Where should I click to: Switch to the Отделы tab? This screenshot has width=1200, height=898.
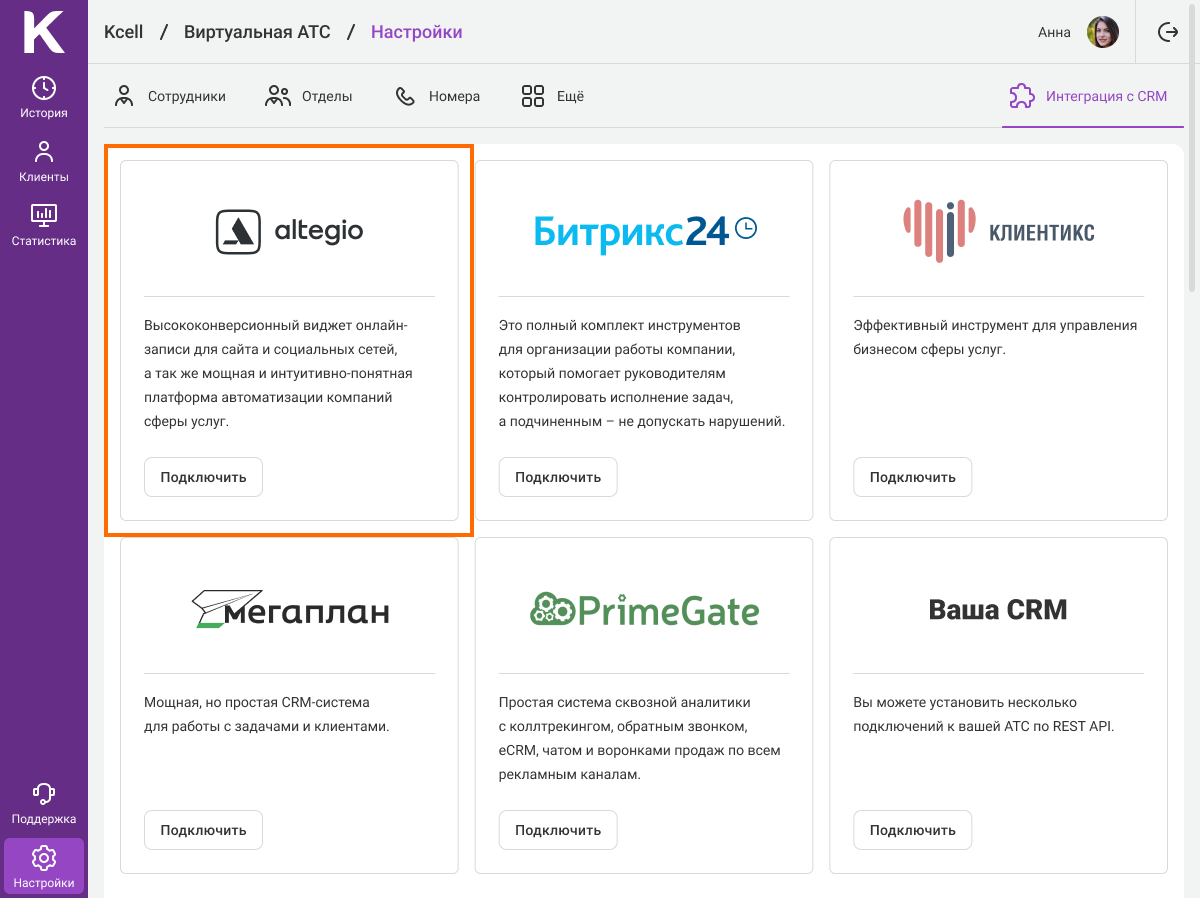pyautogui.click(x=309, y=97)
